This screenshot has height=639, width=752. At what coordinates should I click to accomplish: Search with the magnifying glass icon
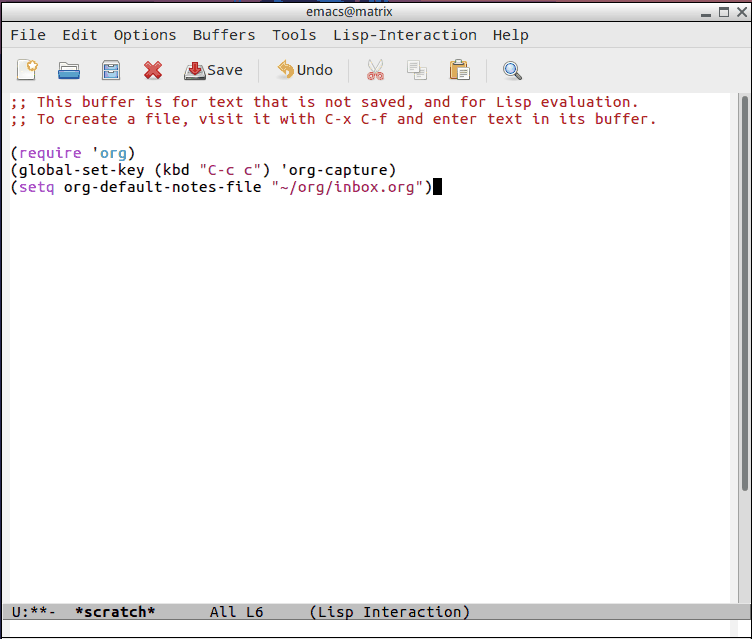click(x=512, y=70)
